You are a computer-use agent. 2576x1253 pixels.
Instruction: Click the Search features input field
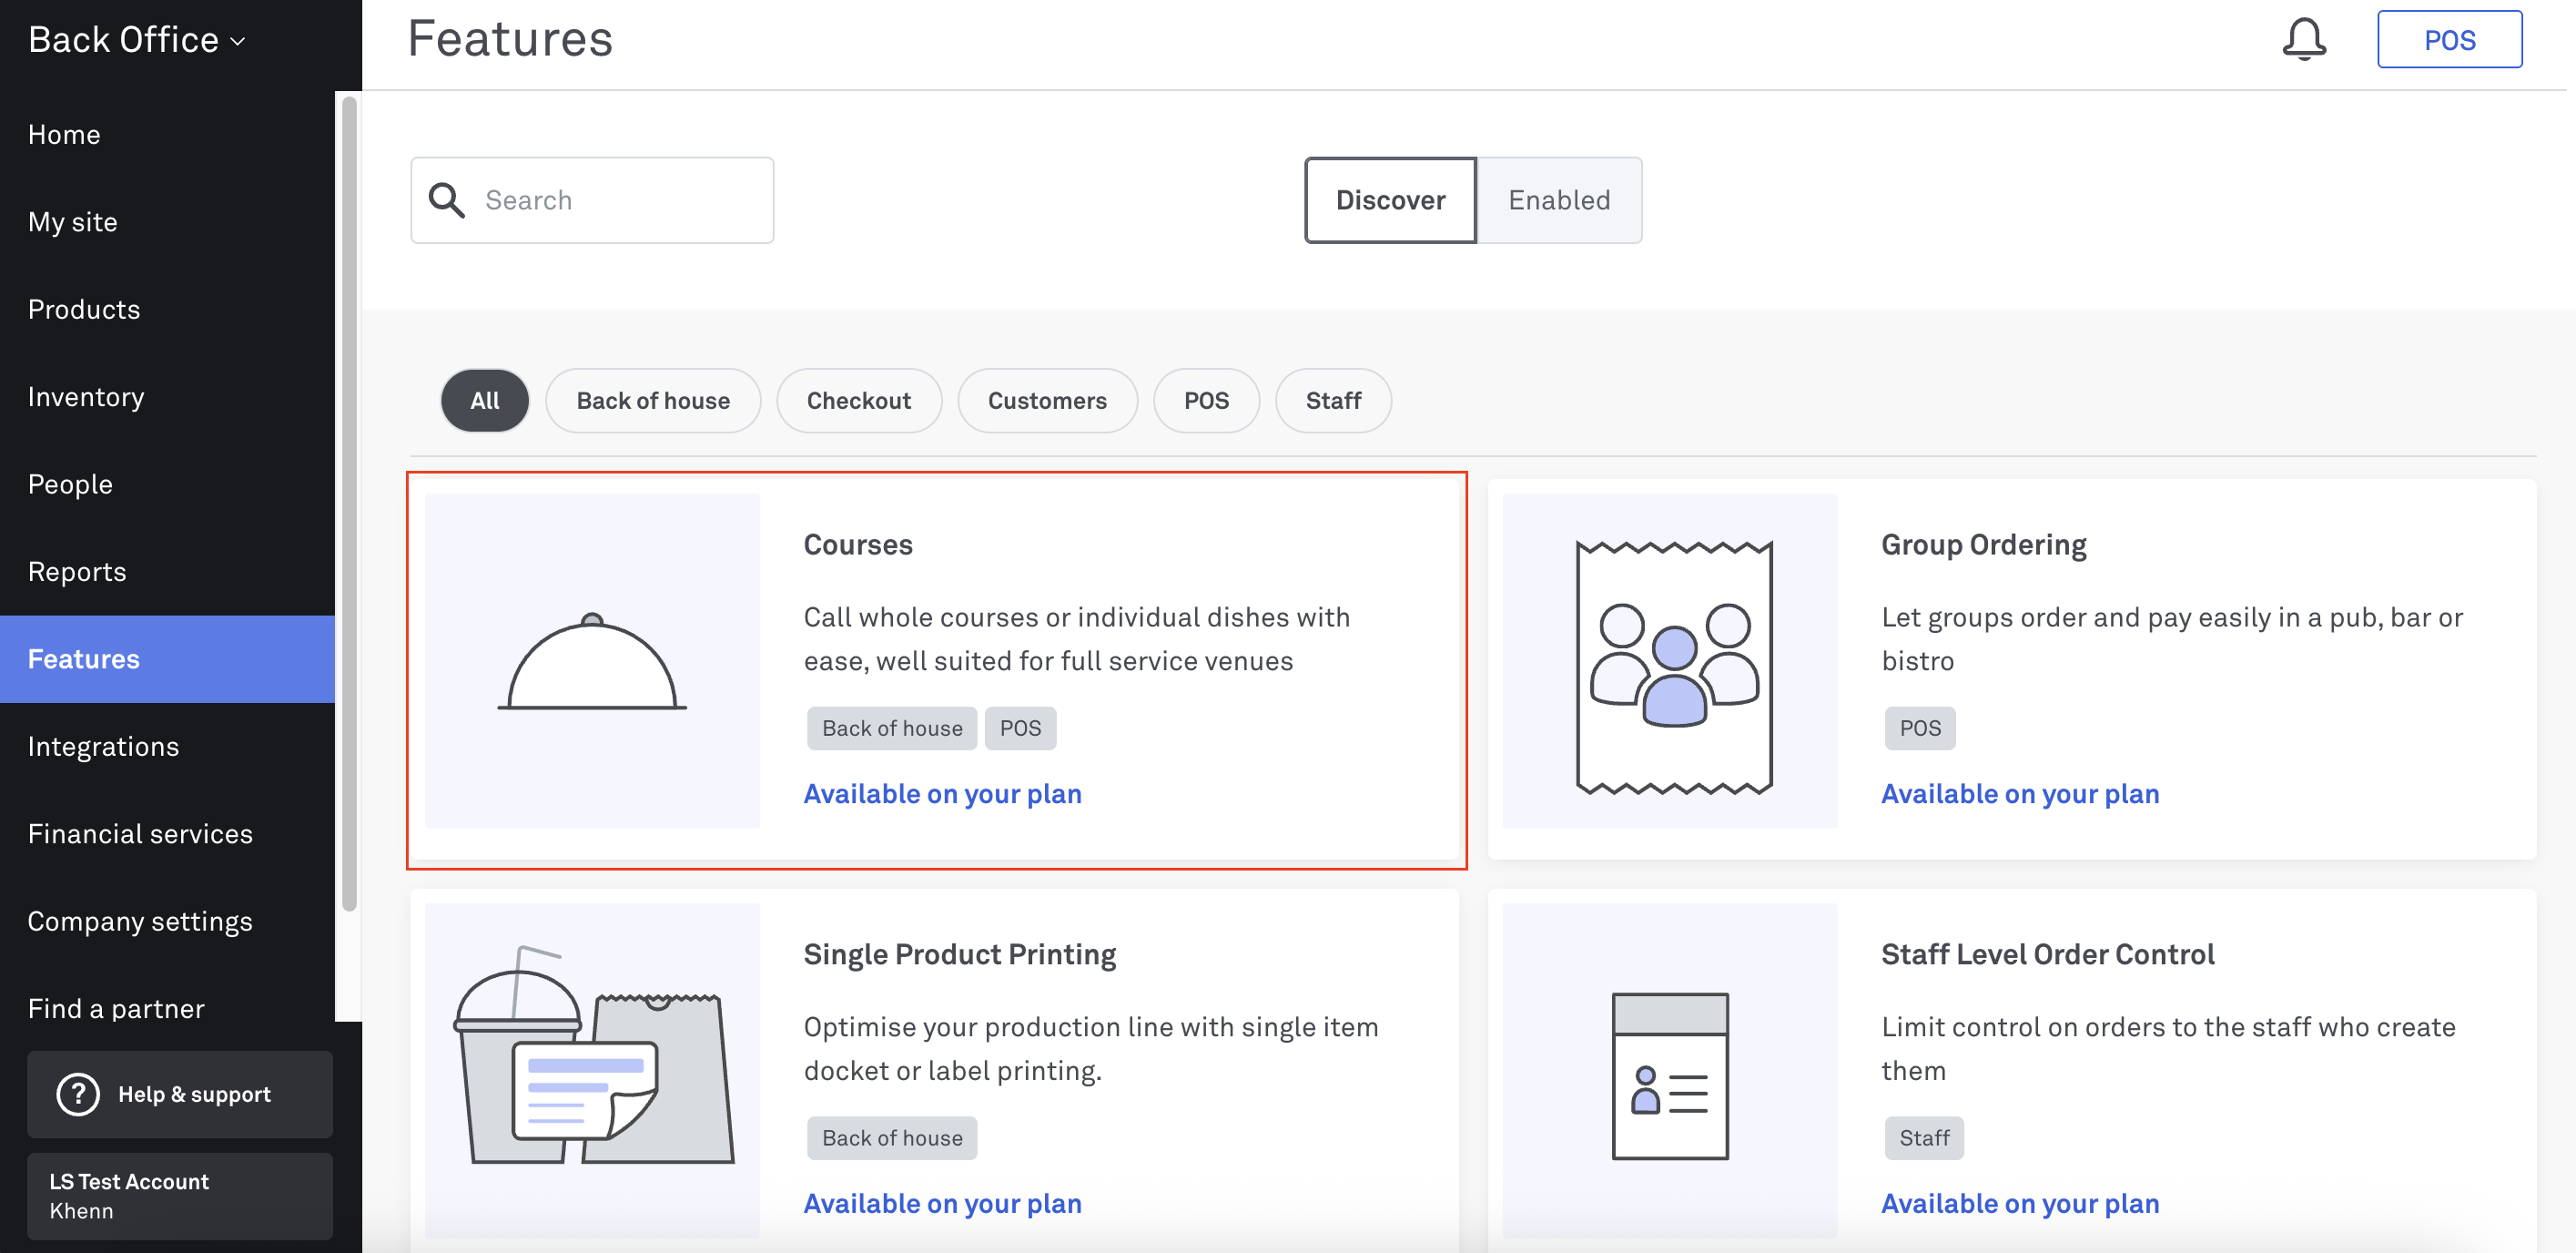pos(592,200)
